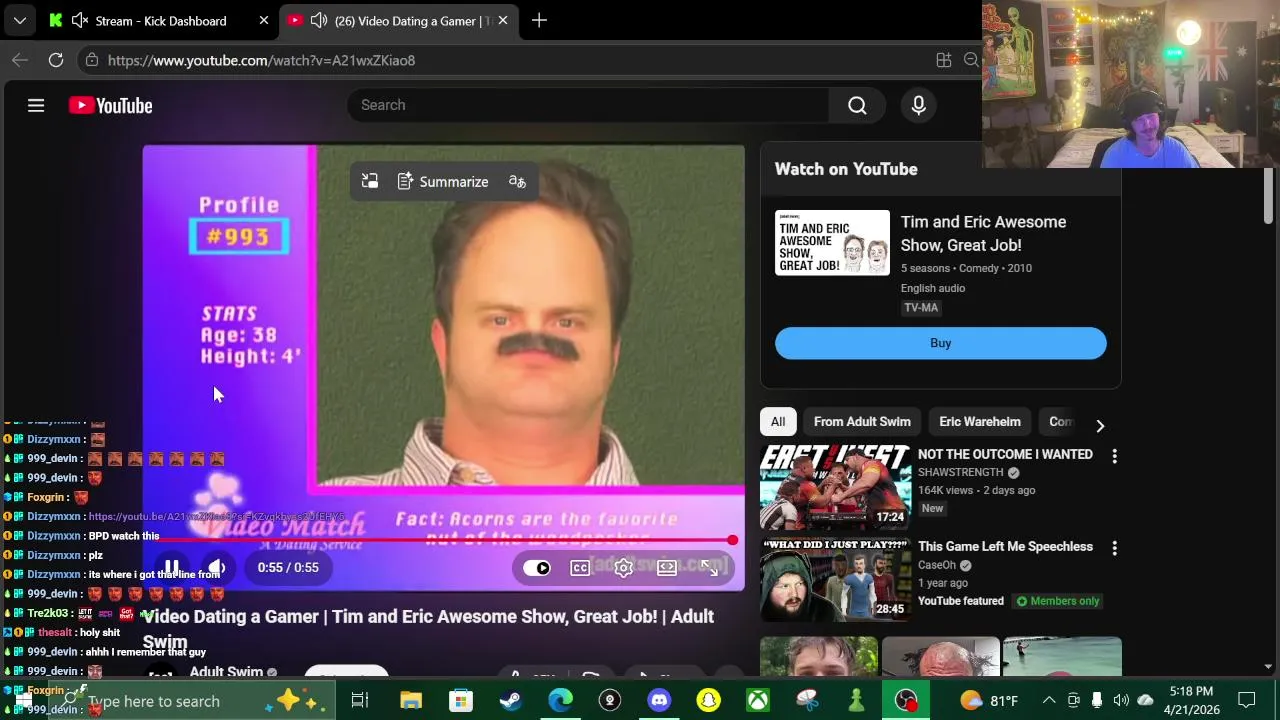
Task: Open Steam from the taskbar
Action: coord(511,701)
